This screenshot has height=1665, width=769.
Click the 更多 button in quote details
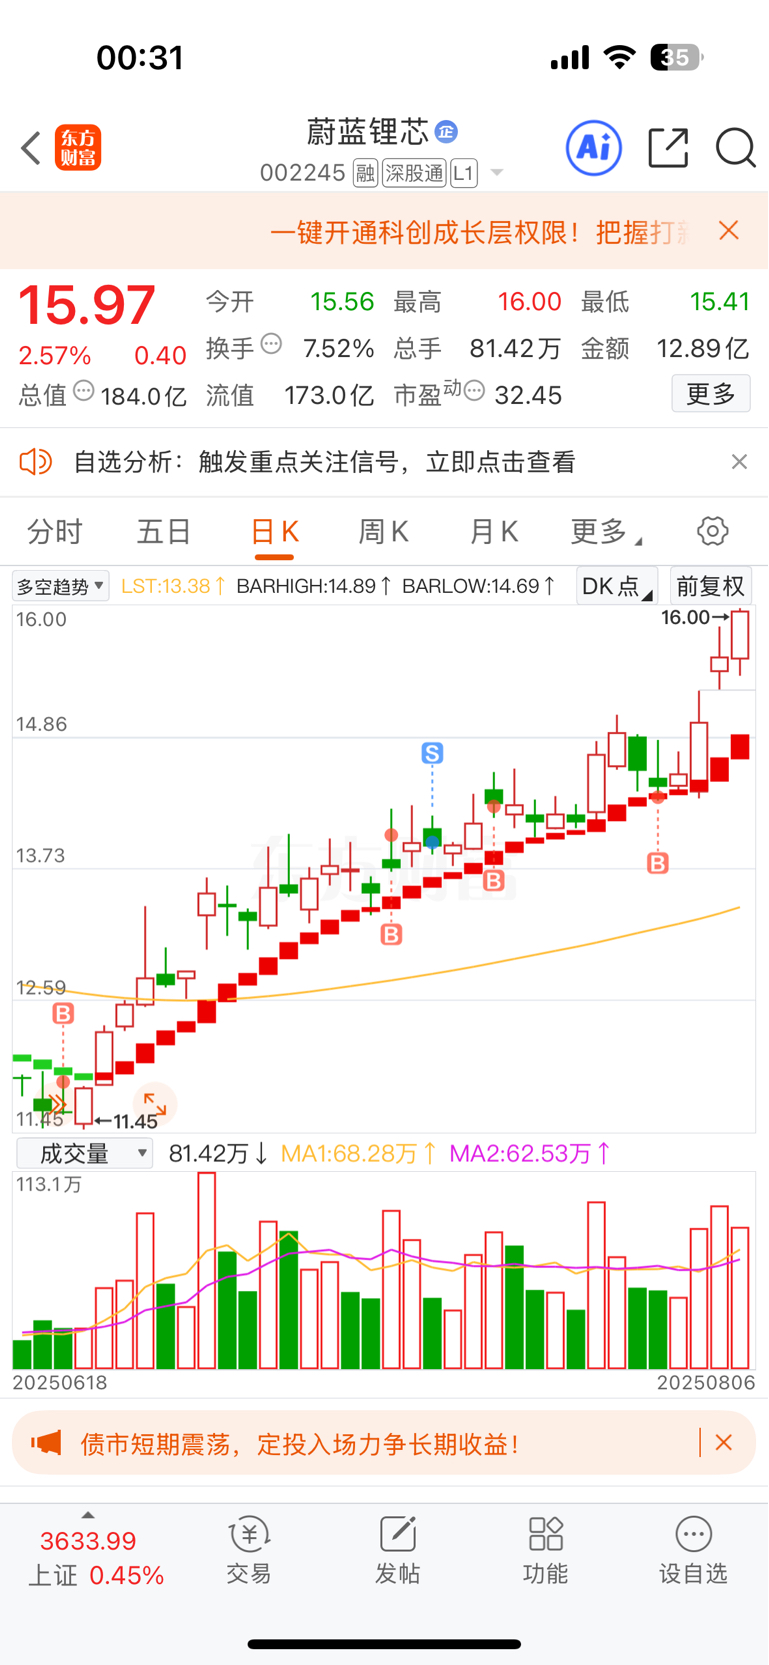(710, 394)
